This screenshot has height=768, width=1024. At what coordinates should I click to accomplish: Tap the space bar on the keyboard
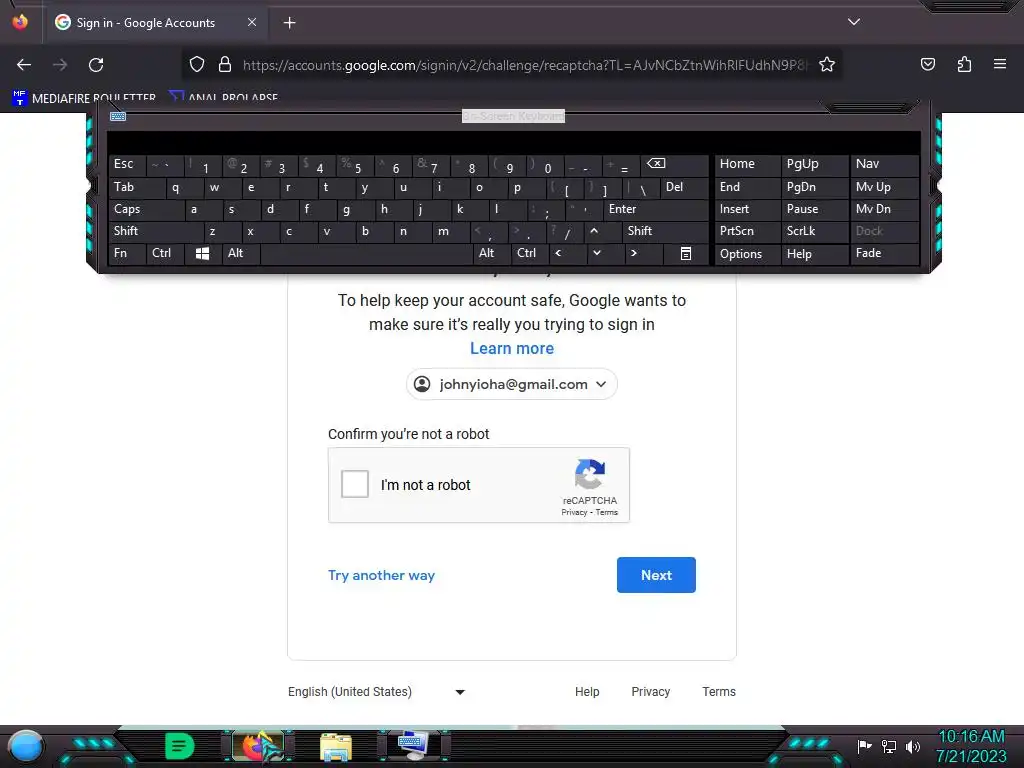click(366, 253)
